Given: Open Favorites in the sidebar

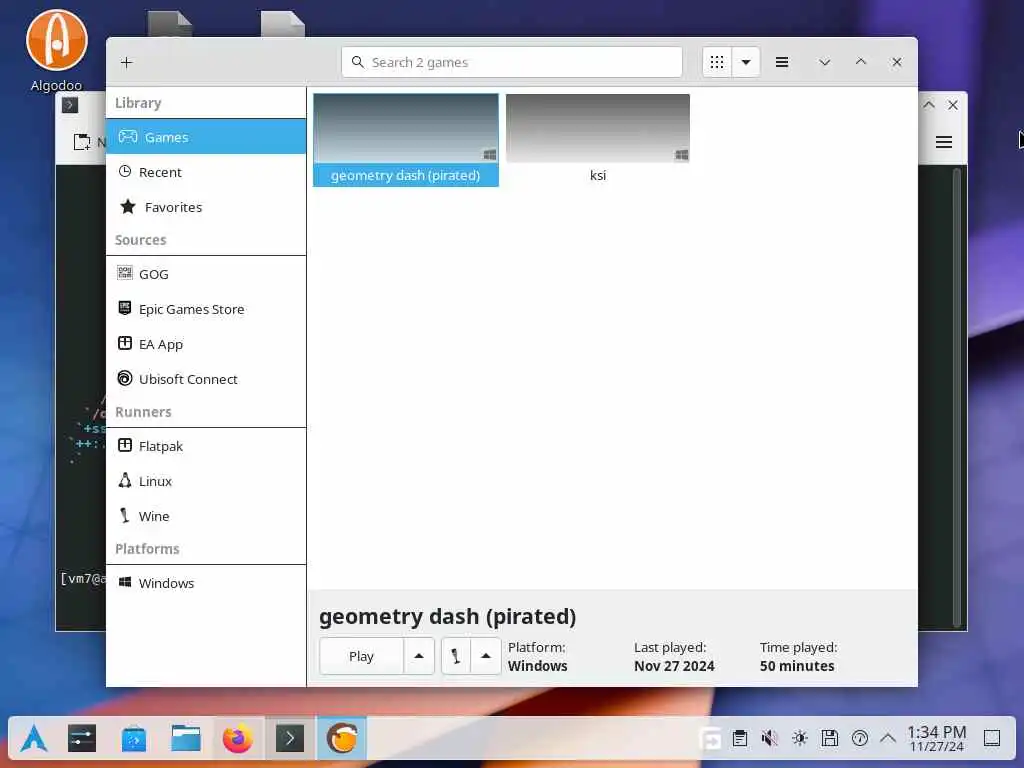Looking at the screenshot, I should [206, 207].
